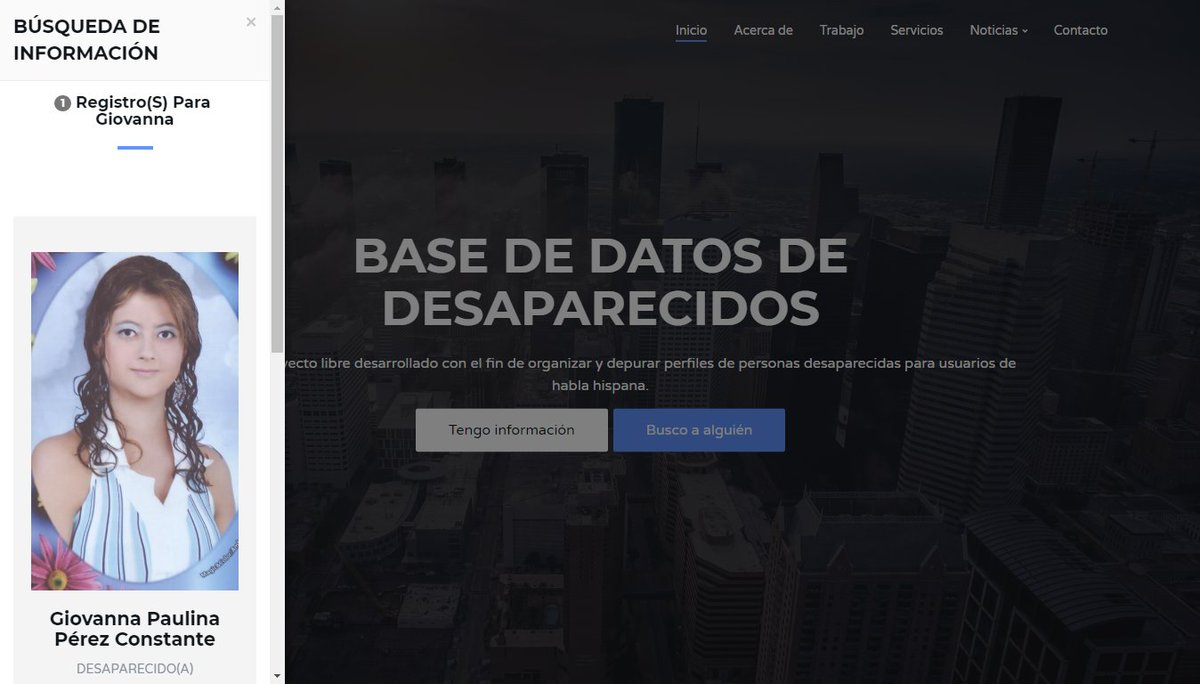
Task: Click the BASE DE DATOS DE DESAPARECIDOS headline
Action: point(600,283)
